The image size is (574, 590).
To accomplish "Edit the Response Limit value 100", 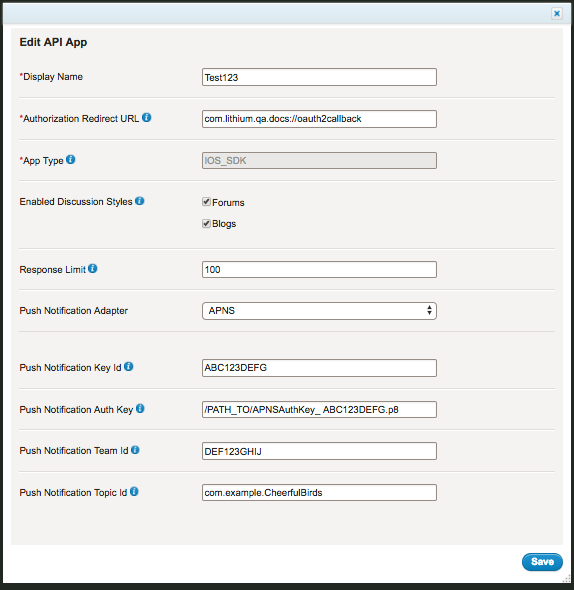I will (319, 269).
